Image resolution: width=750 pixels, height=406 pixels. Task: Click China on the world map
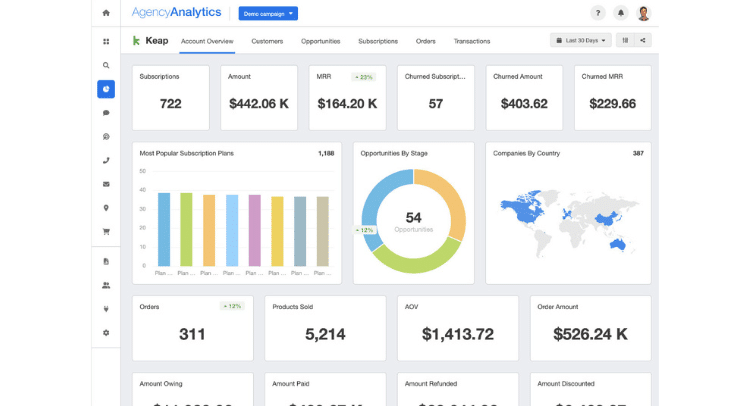point(606,219)
